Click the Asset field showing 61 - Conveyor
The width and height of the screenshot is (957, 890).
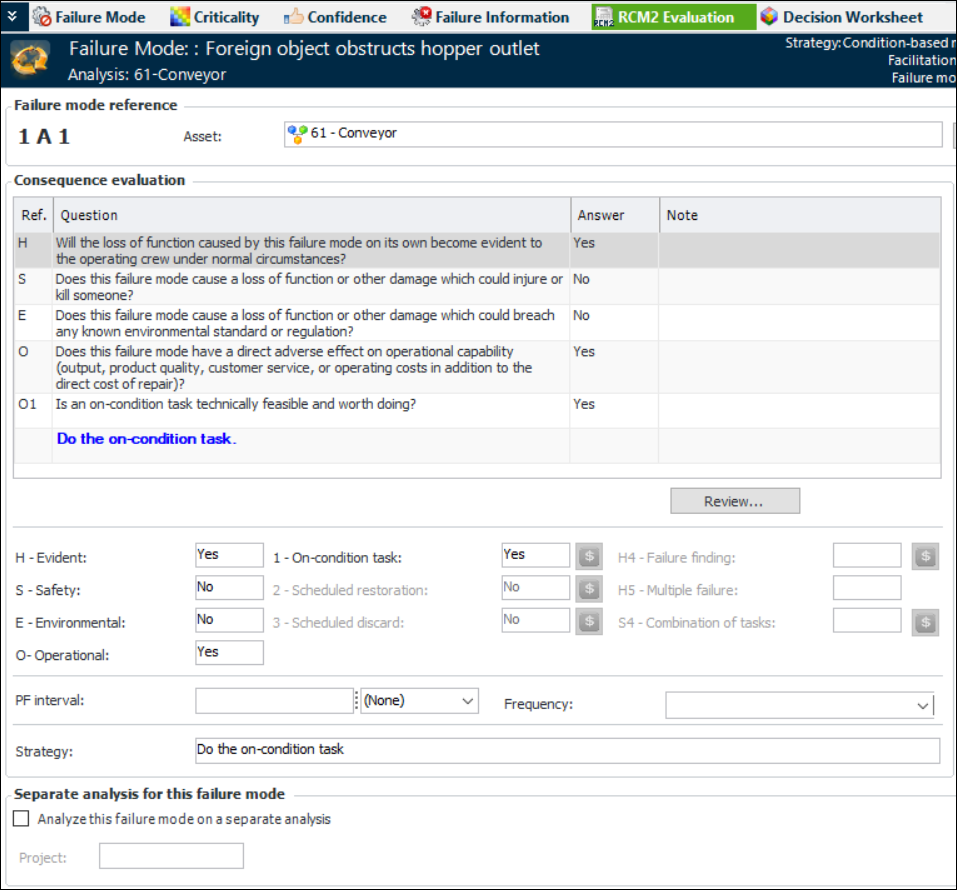[x=613, y=134]
